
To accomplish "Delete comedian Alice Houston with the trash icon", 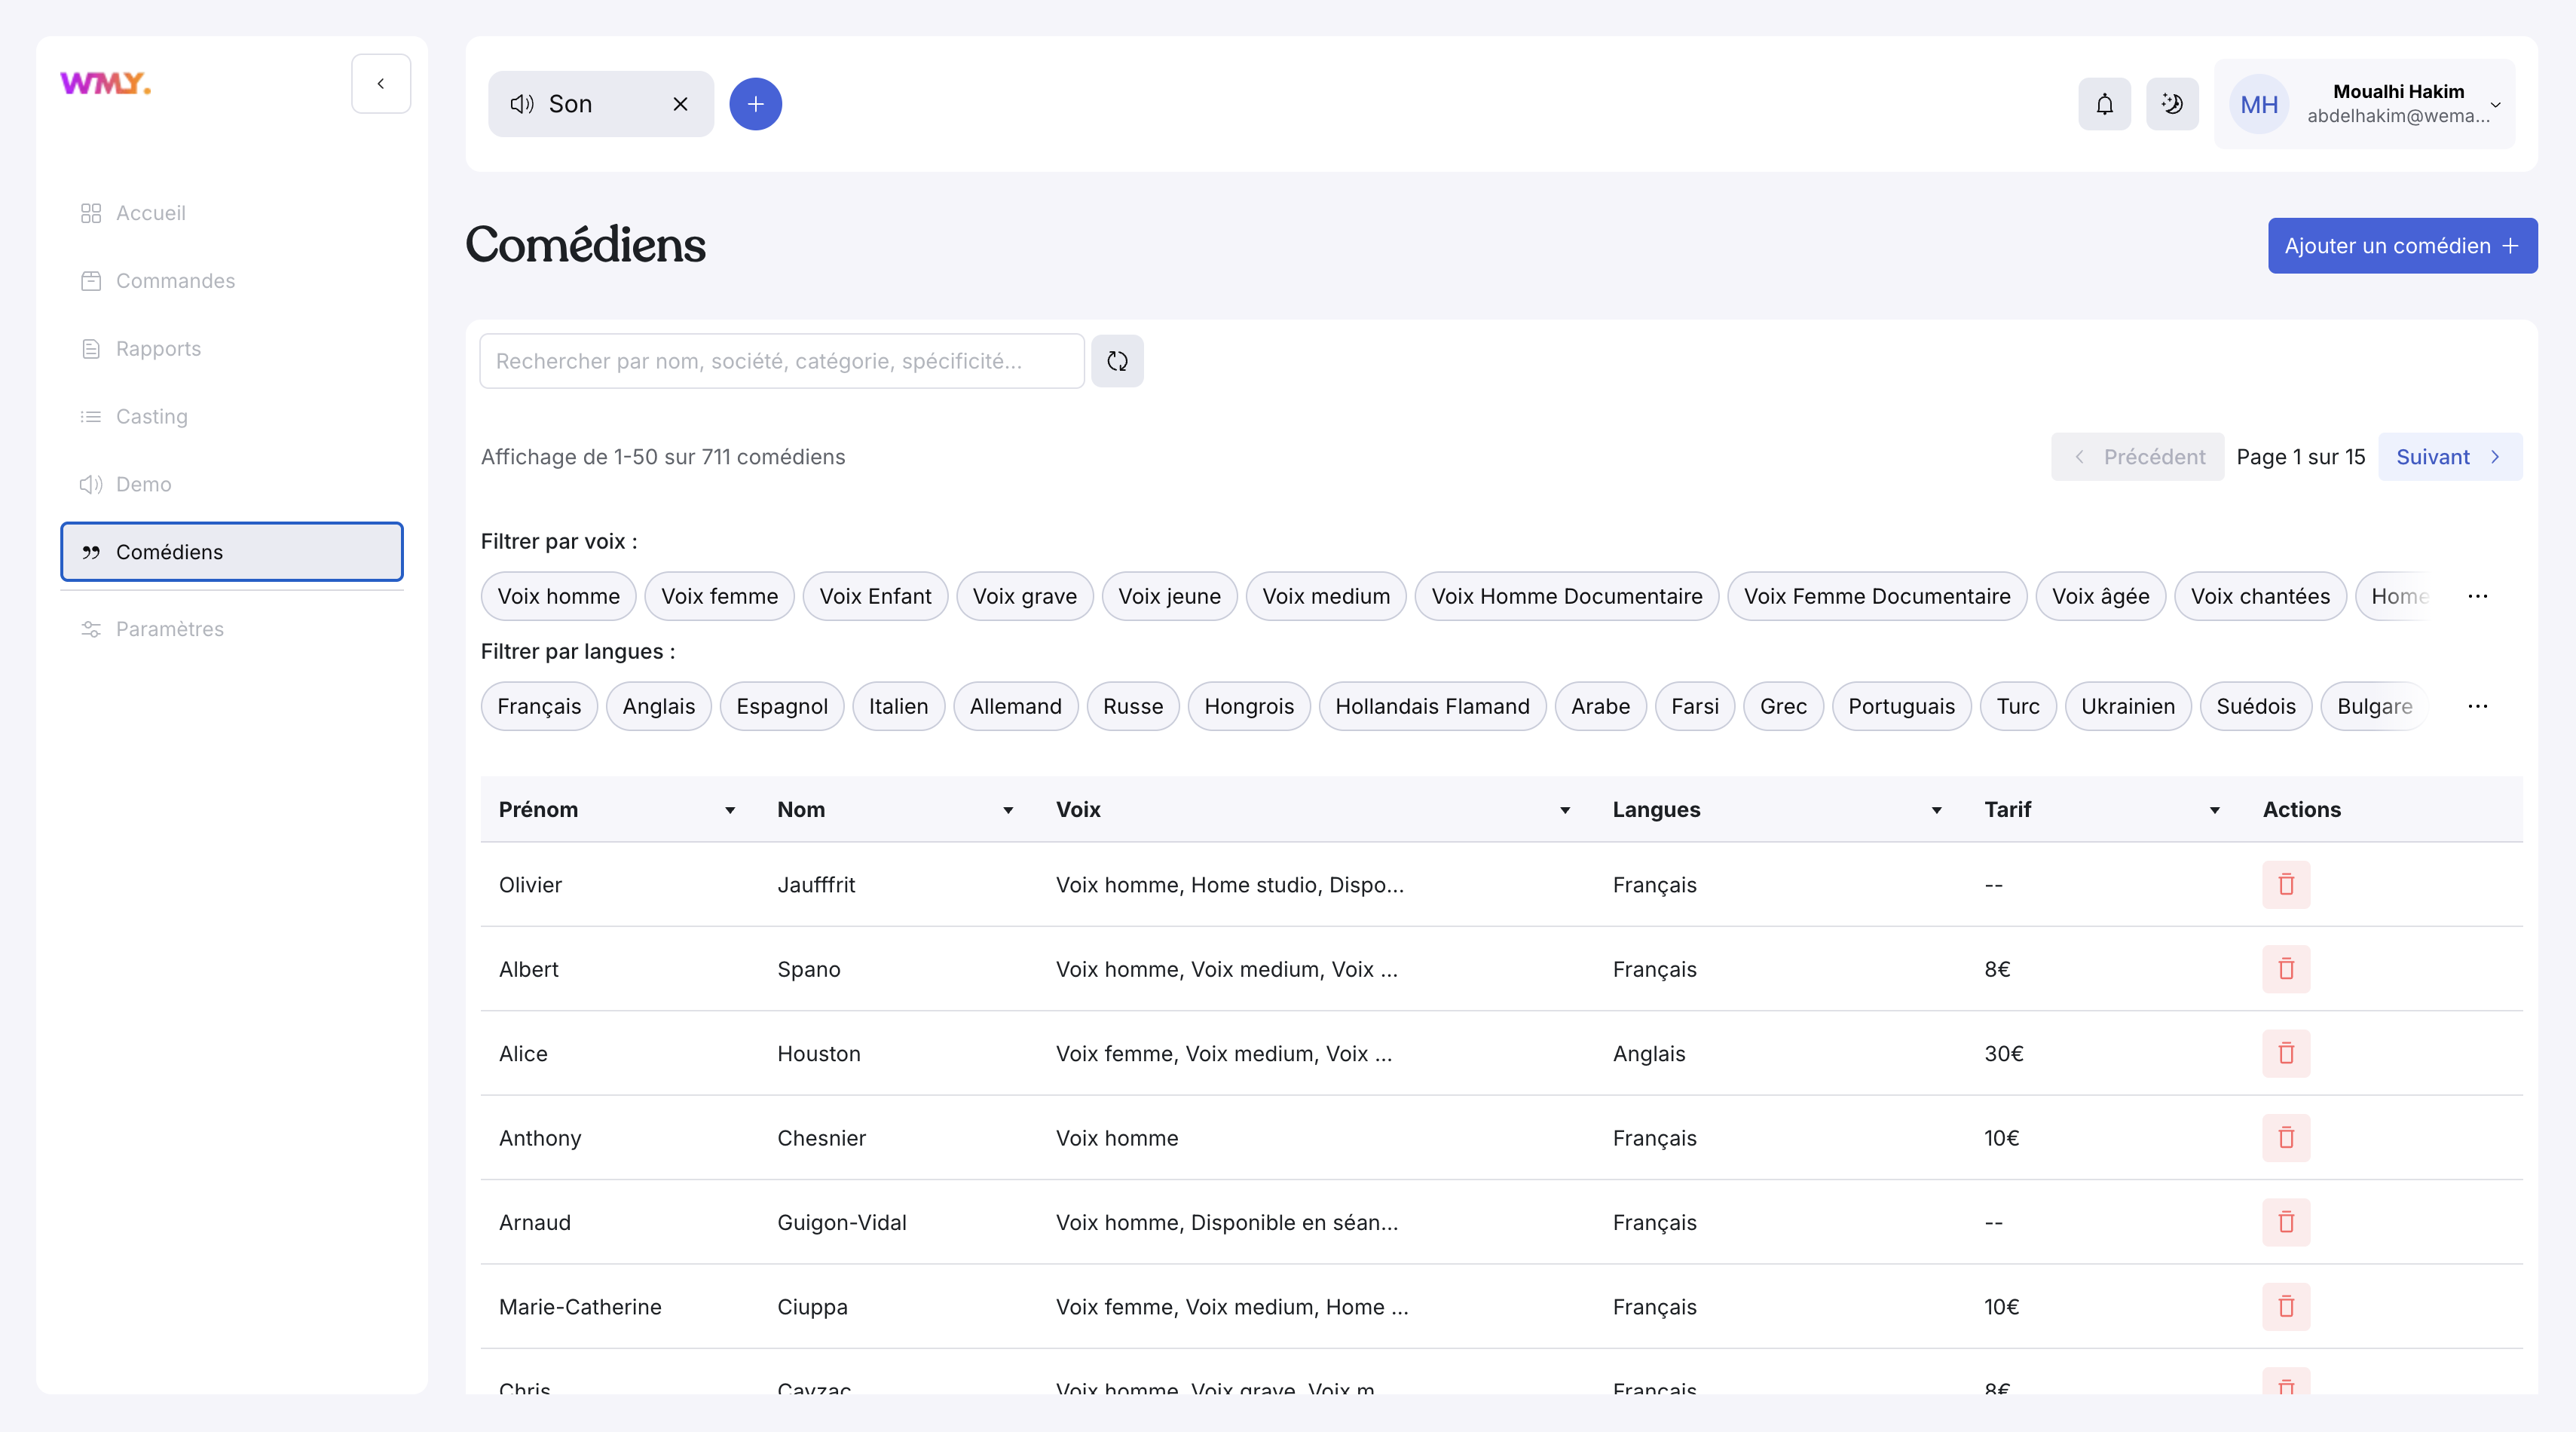I will (x=2286, y=1053).
